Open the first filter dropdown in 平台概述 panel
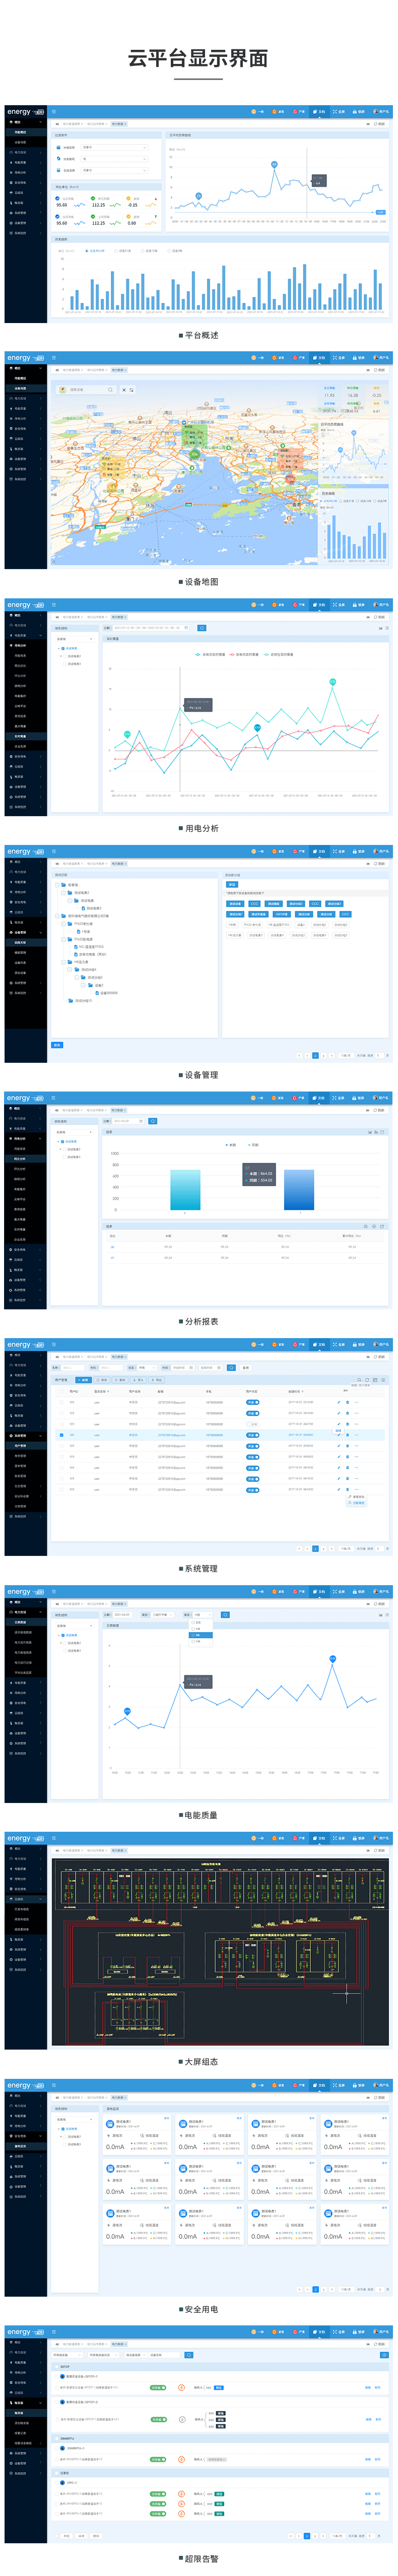 pyautogui.click(x=115, y=147)
